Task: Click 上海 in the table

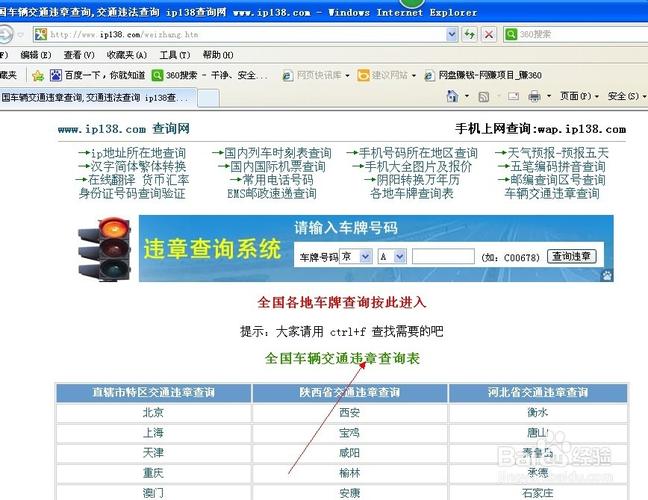Action: coord(153,433)
